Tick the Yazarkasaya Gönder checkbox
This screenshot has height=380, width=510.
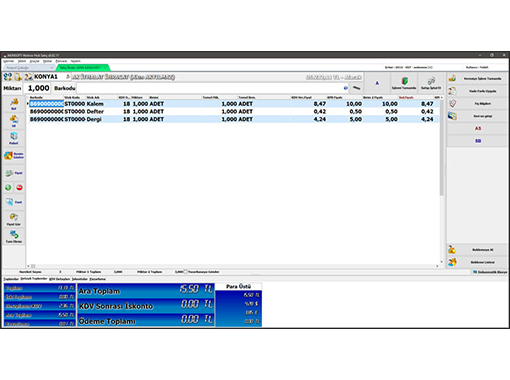click(186, 272)
